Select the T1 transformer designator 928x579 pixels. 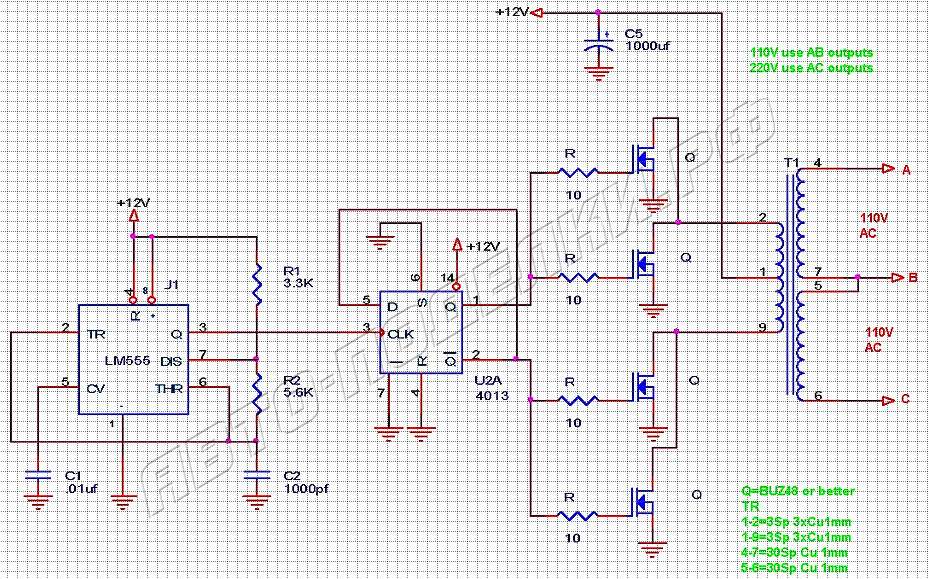pyautogui.click(x=791, y=162)
